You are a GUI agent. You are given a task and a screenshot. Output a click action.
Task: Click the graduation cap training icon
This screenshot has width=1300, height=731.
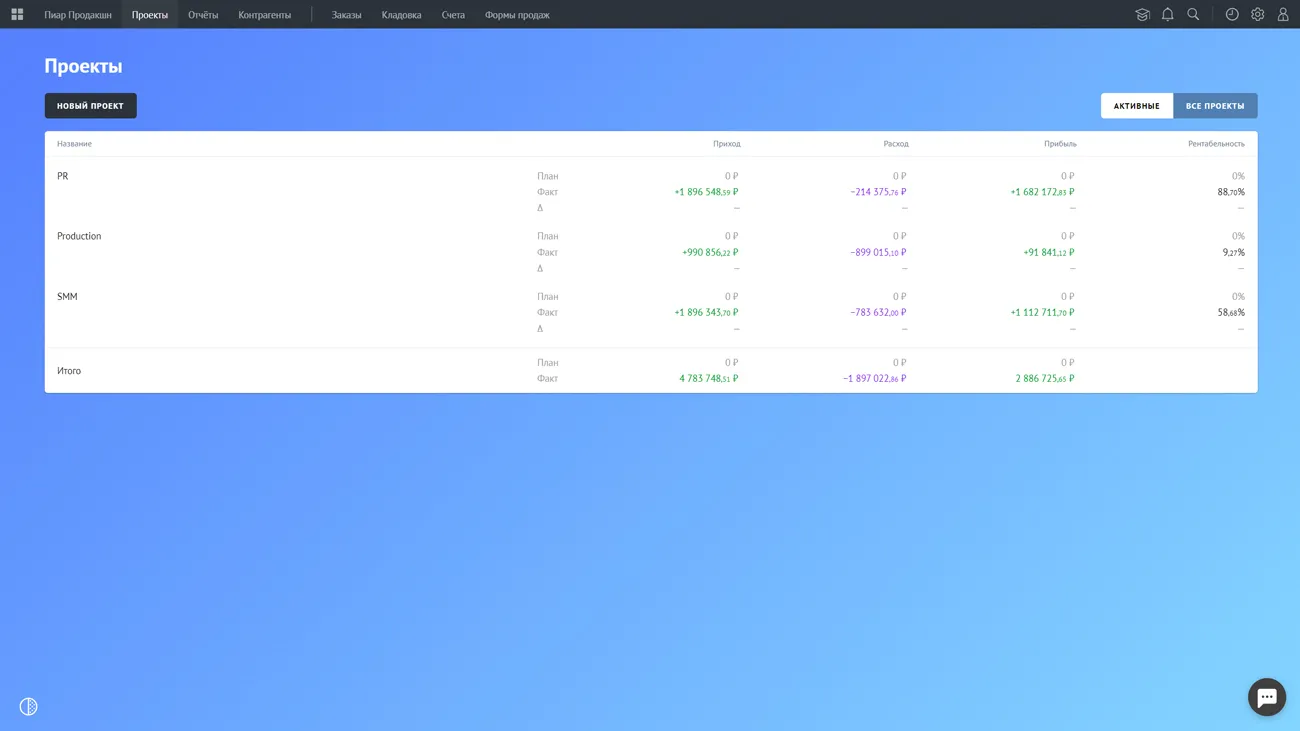[x=1142, y=14]
